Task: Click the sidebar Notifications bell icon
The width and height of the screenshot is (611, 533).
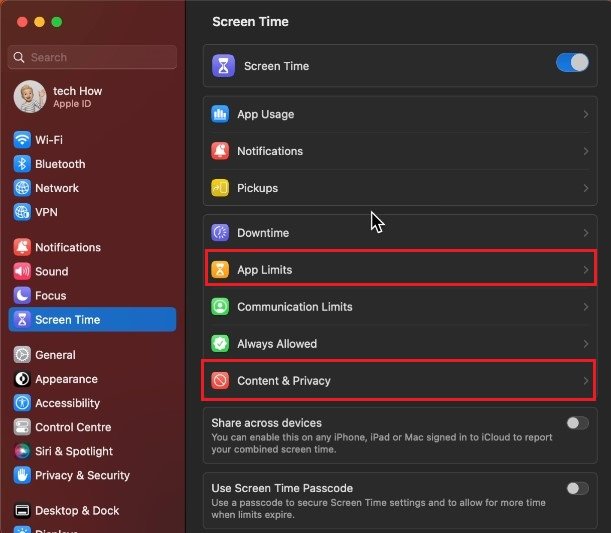Action: coord(22,247)
